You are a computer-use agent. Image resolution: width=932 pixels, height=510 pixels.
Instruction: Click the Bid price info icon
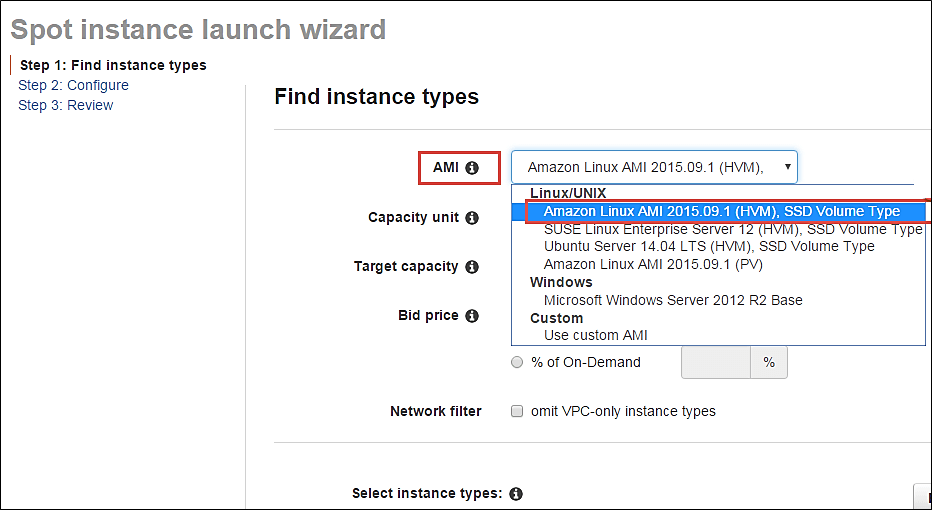pyautogui.click(x=472, y=316)
